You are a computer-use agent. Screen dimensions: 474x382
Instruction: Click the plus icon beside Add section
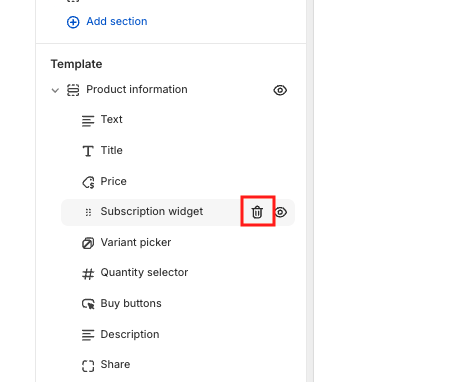click(73, 22)
